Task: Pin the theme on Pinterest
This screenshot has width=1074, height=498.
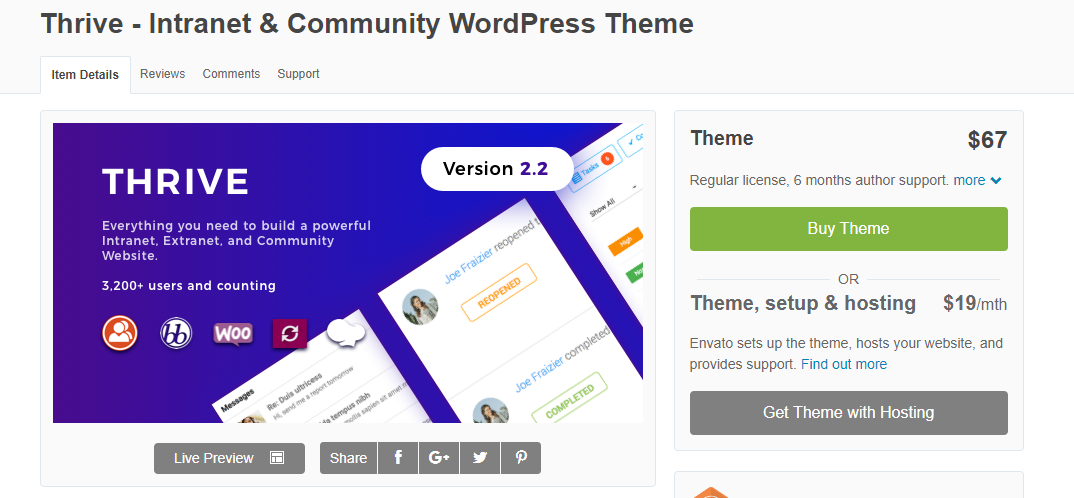Action: point(521,458)
